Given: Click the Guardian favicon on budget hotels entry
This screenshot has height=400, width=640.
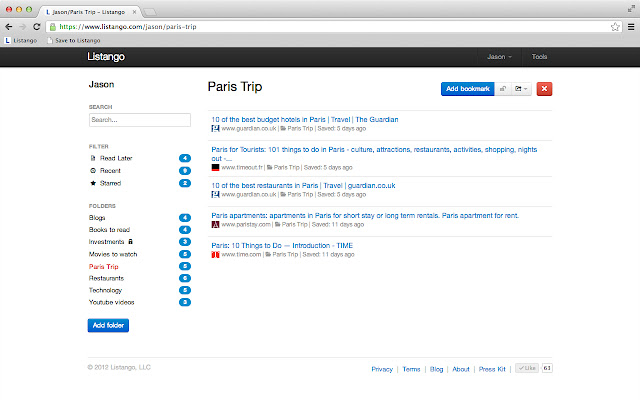Looking at the screenshot, I should (x=216, y=129).
